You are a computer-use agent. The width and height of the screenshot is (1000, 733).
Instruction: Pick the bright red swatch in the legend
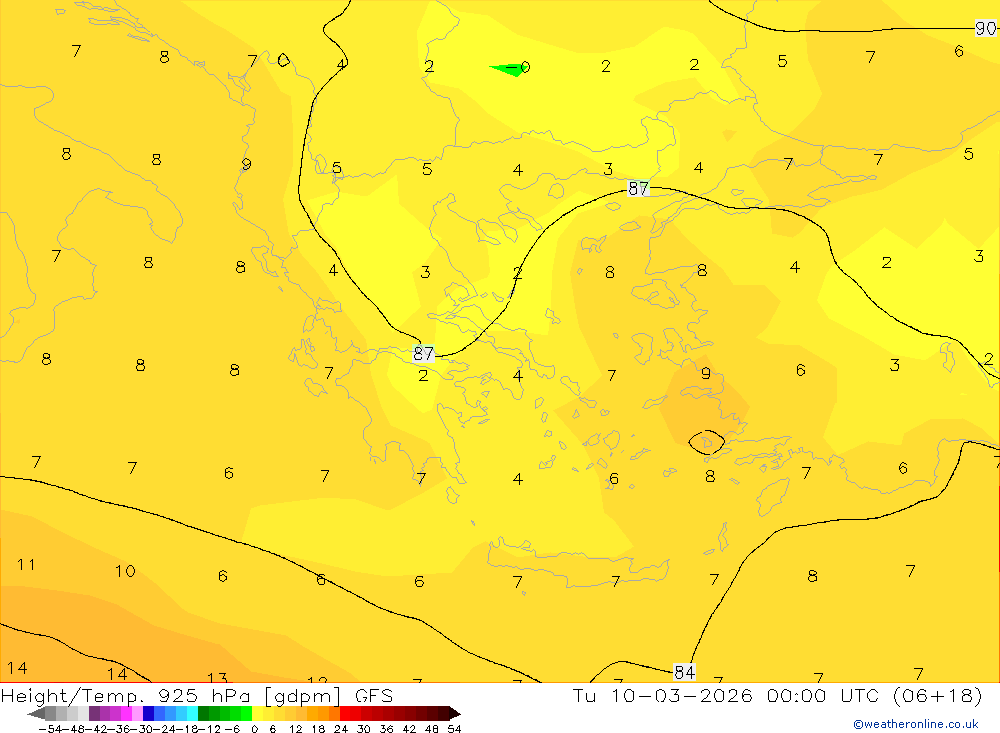(345, 714)
